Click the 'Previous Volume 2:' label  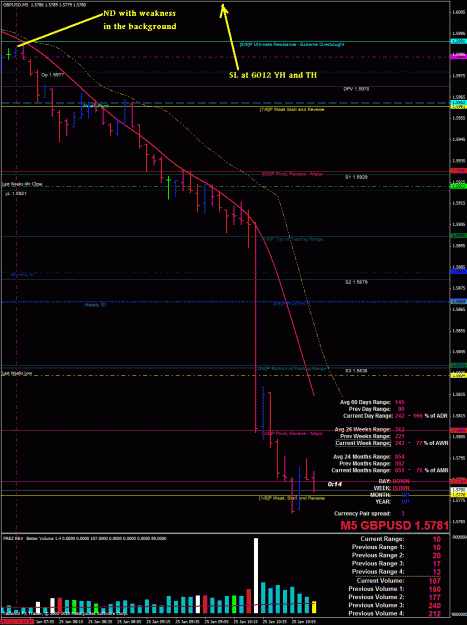click(x=376, y=597)
